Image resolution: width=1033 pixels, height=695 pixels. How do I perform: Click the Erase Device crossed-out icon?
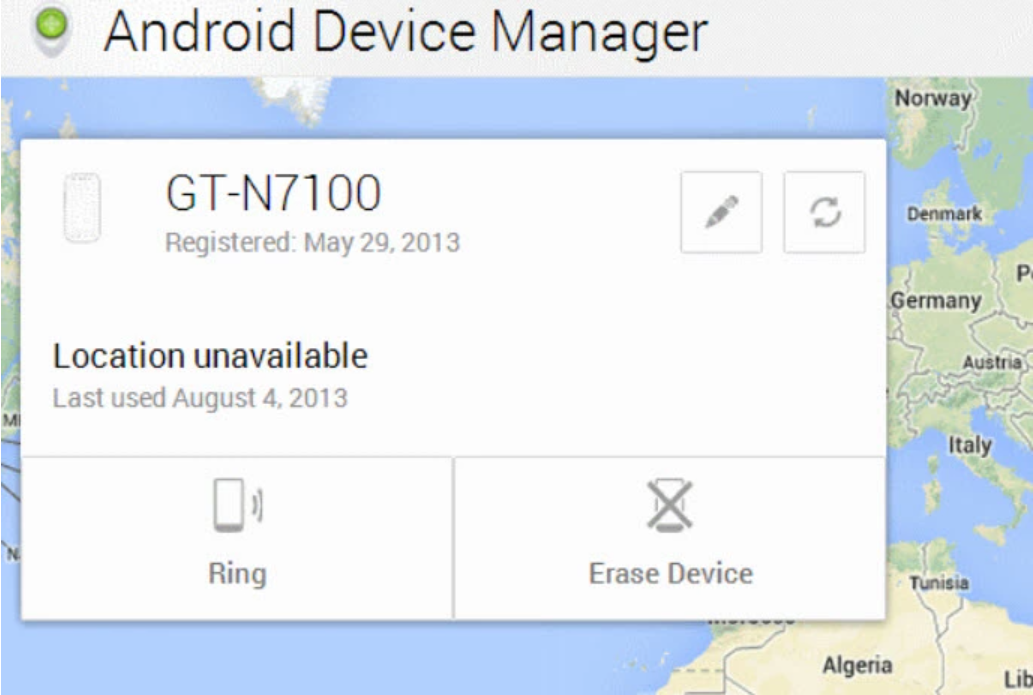[669, 505]
